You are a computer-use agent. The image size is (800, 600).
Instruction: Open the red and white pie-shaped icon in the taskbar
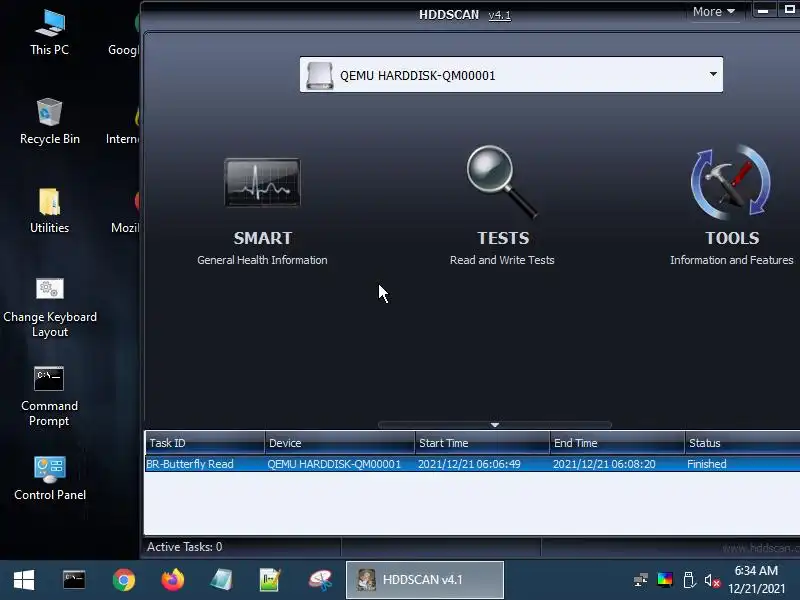tap(320, 580)
